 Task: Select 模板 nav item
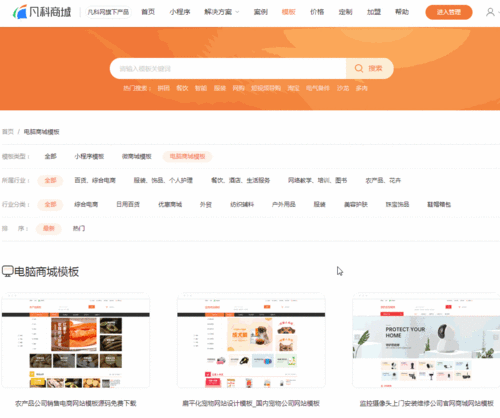tap(289, 12)
